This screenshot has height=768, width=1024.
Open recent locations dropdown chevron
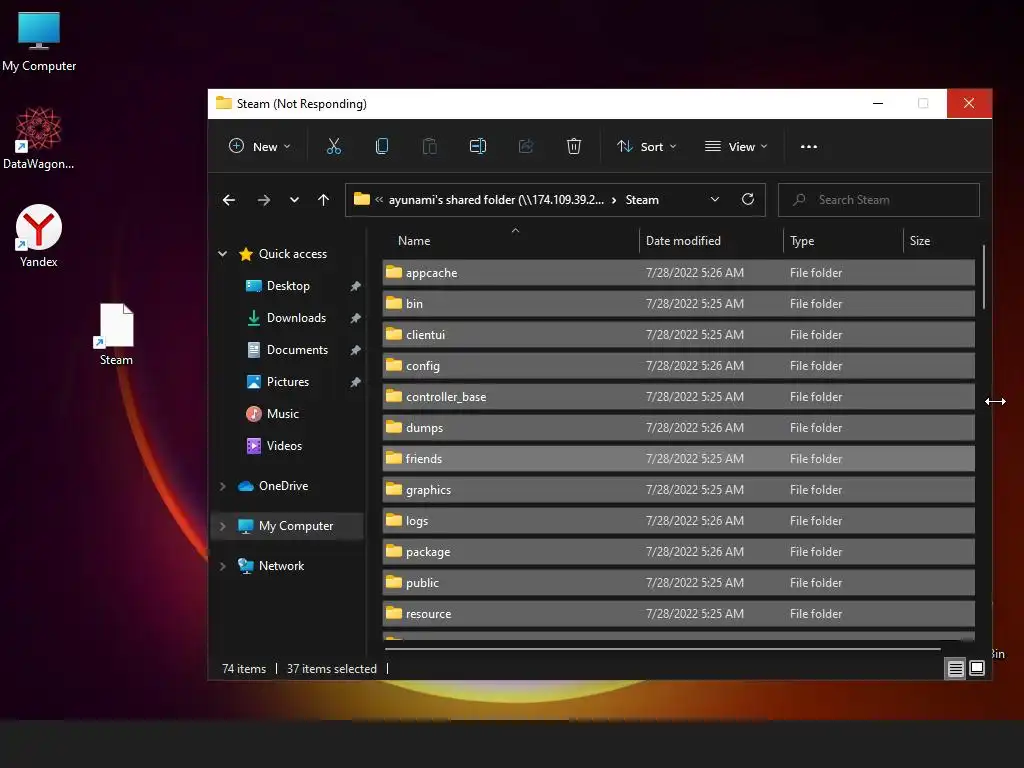coord(294,200)
